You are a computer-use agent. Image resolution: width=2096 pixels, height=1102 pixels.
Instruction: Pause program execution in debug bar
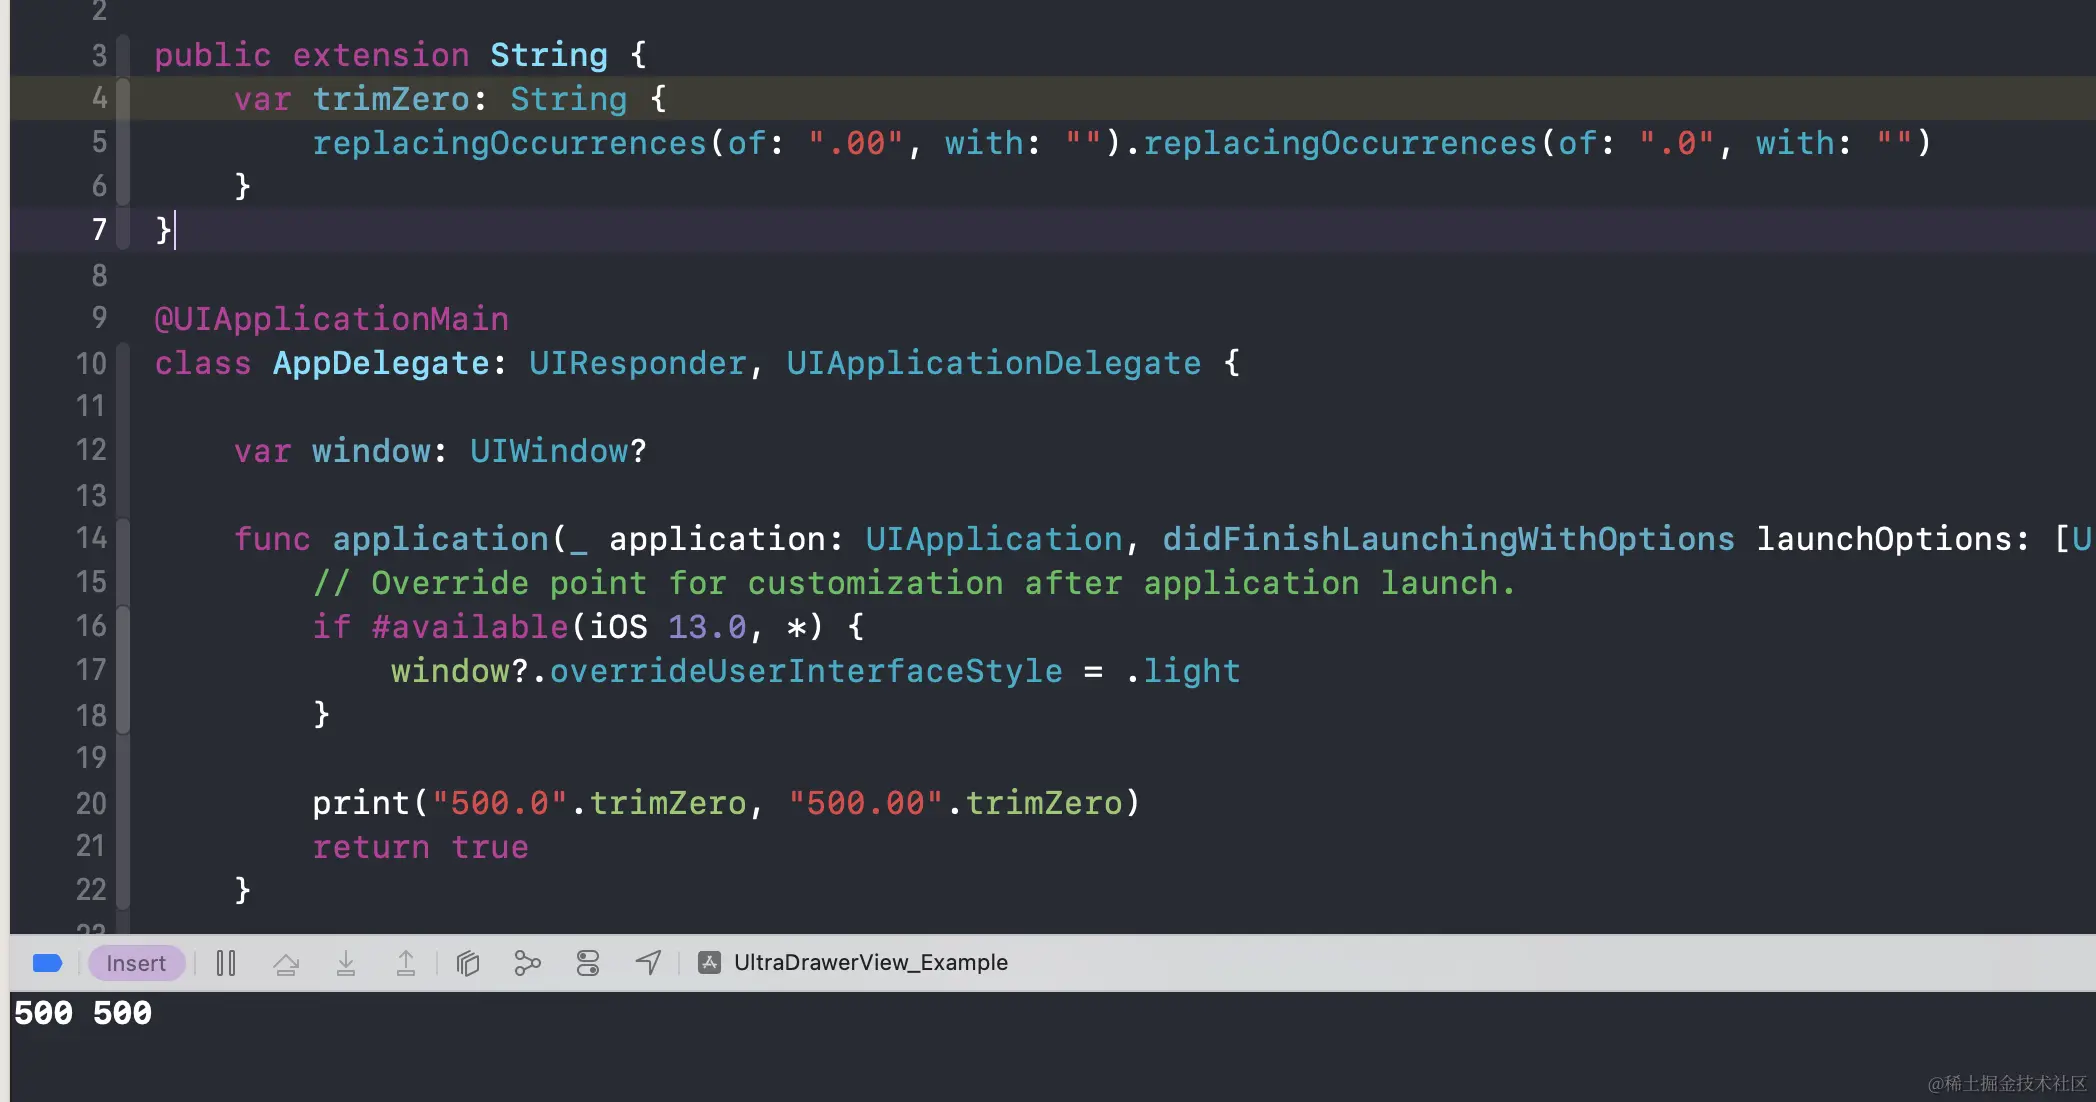tap(226, 963)
